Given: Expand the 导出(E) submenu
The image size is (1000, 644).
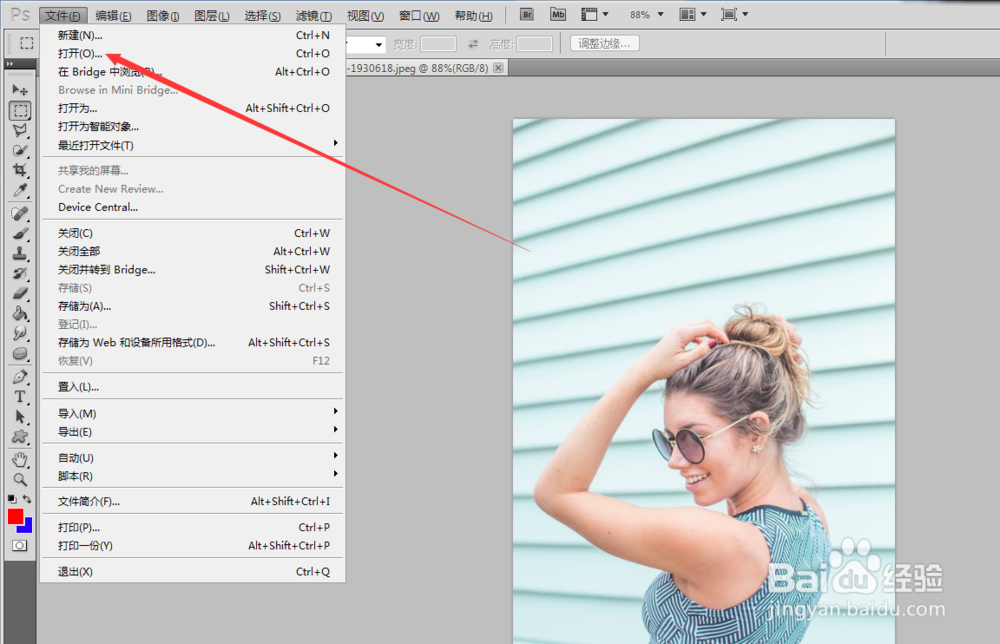Looking at the screenshot, I should [x=193, y=432].
